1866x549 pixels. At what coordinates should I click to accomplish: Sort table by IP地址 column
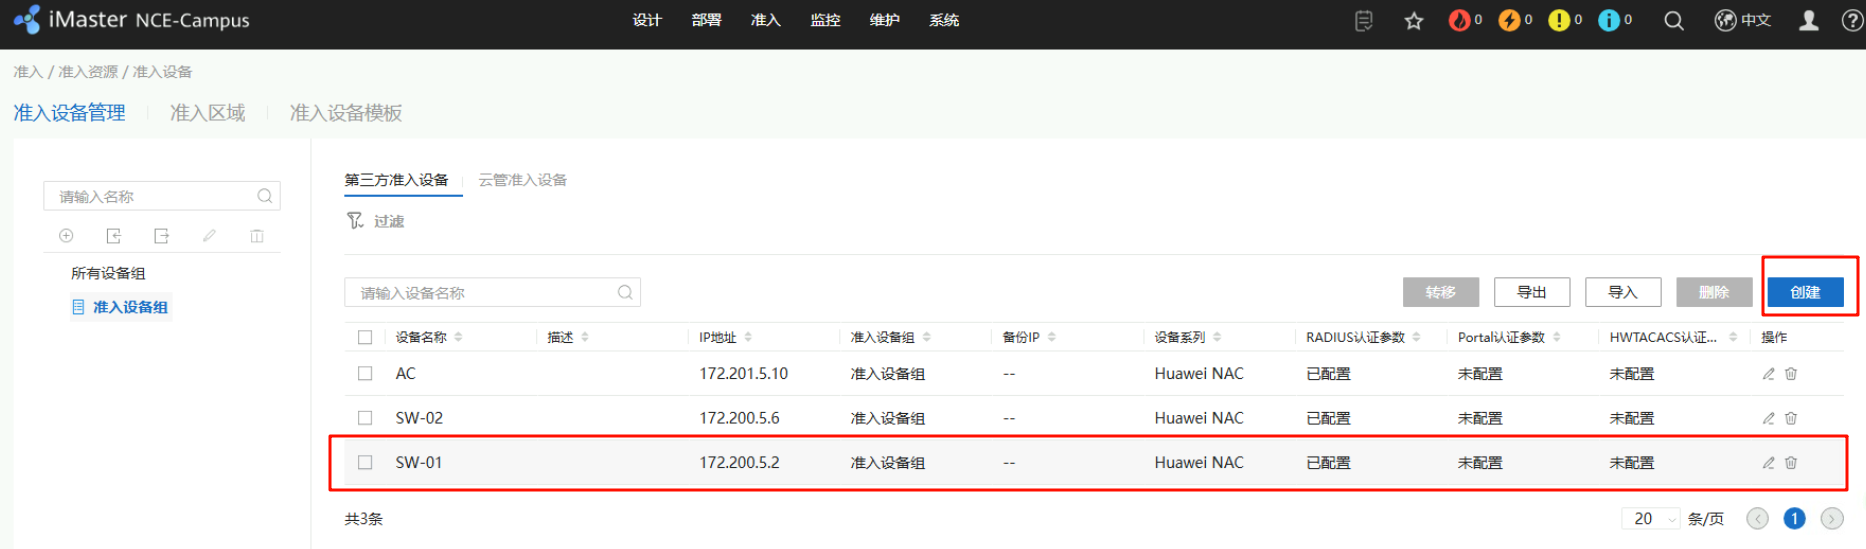tap(748, 338)
